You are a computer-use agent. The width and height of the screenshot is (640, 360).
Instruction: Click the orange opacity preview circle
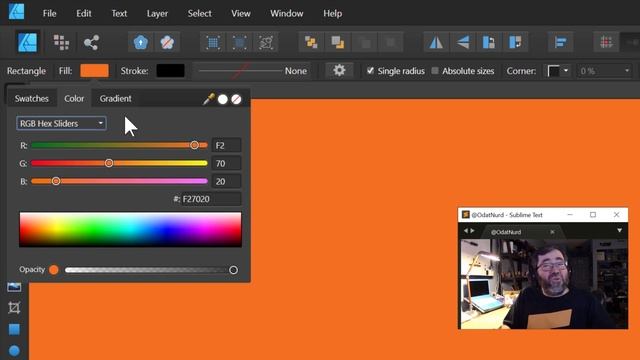click(54, 270)
